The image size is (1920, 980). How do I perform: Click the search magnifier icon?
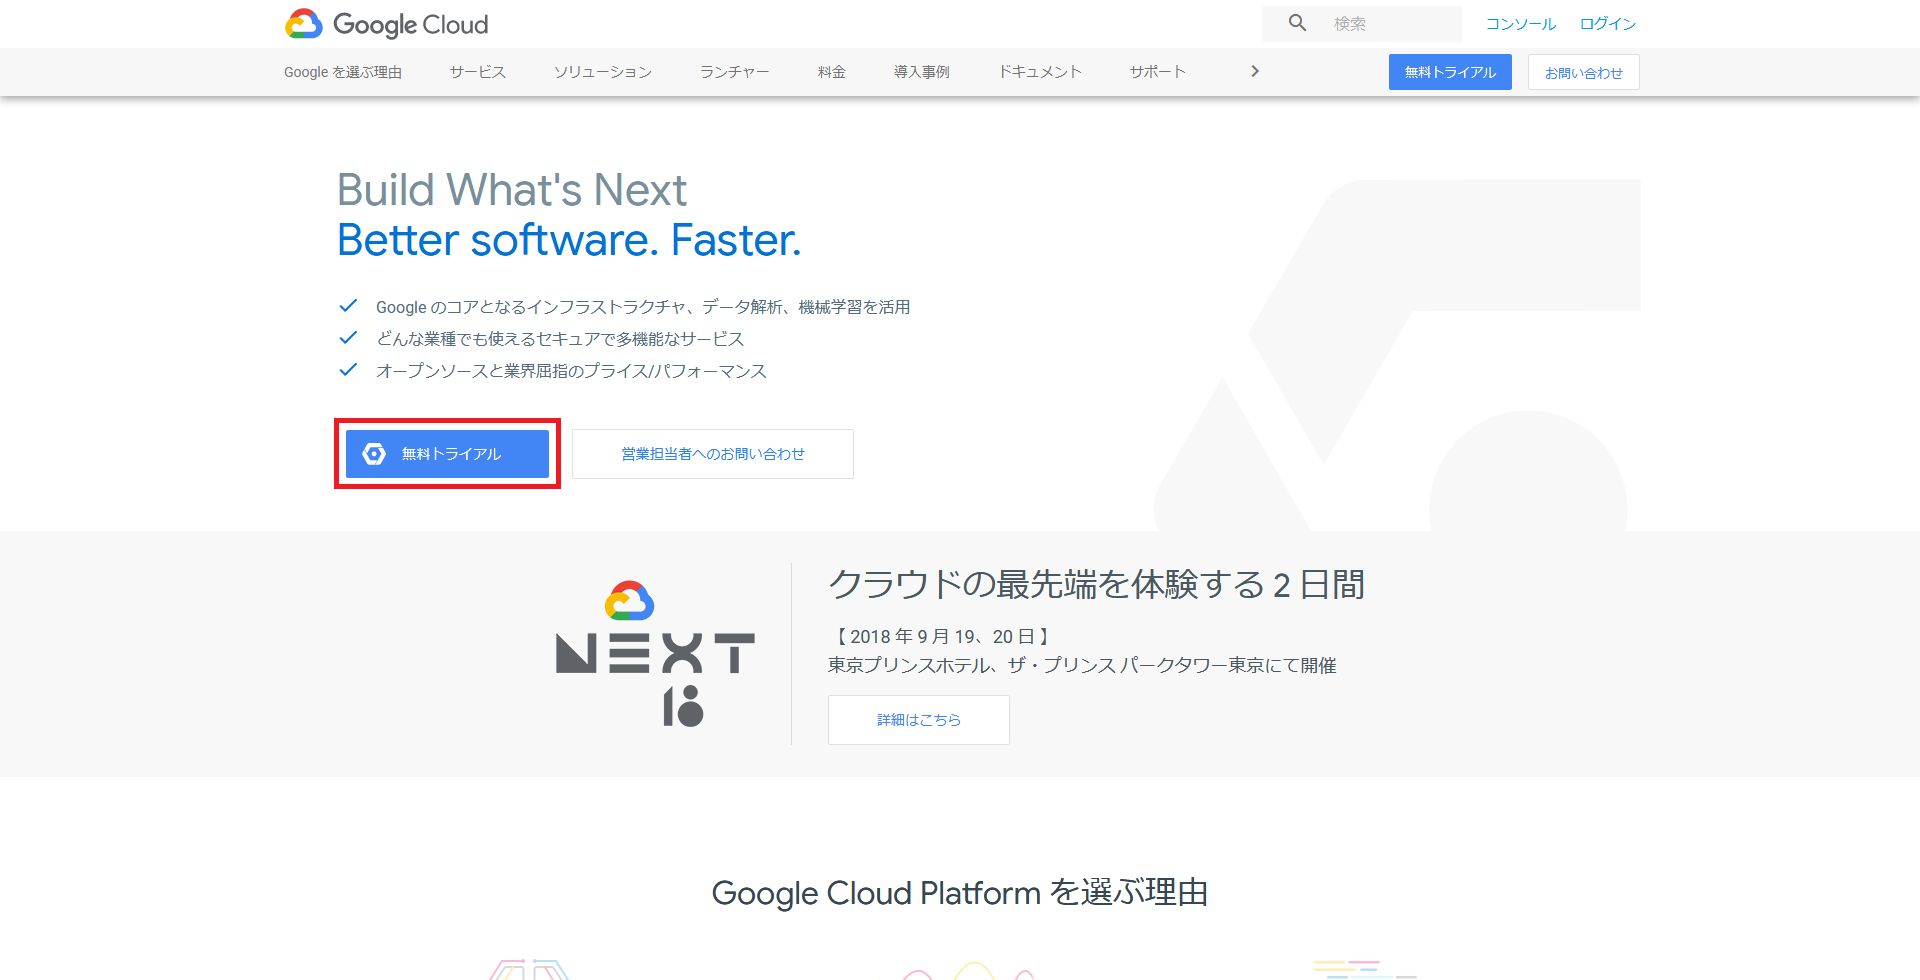coord(1297,23)
